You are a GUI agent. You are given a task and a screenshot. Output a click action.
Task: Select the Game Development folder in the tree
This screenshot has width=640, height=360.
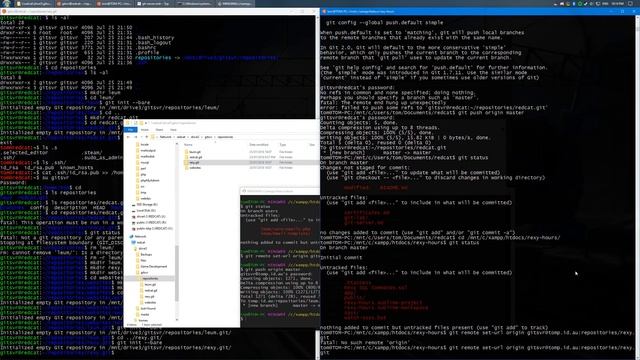tap(153, 267)
